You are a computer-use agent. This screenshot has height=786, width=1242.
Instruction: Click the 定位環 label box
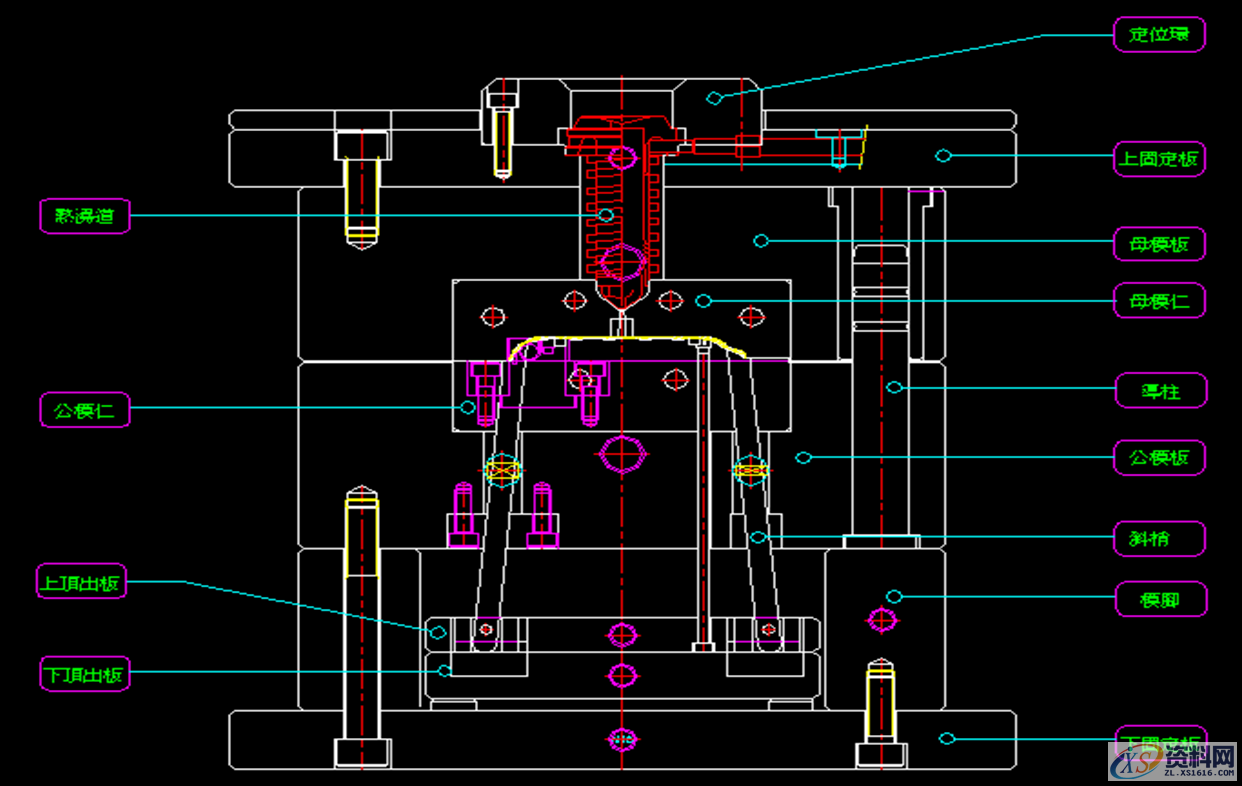point(1160,34)
